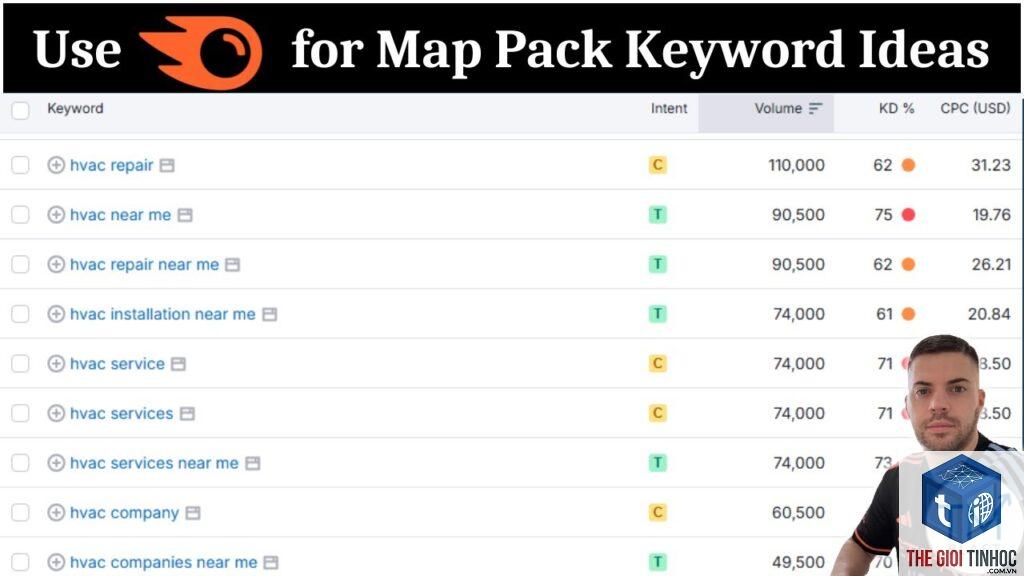Add hvac repair near me via plus icon
Image resolution: width=1024 pixels, height=576 pixels.
[56, 264]
